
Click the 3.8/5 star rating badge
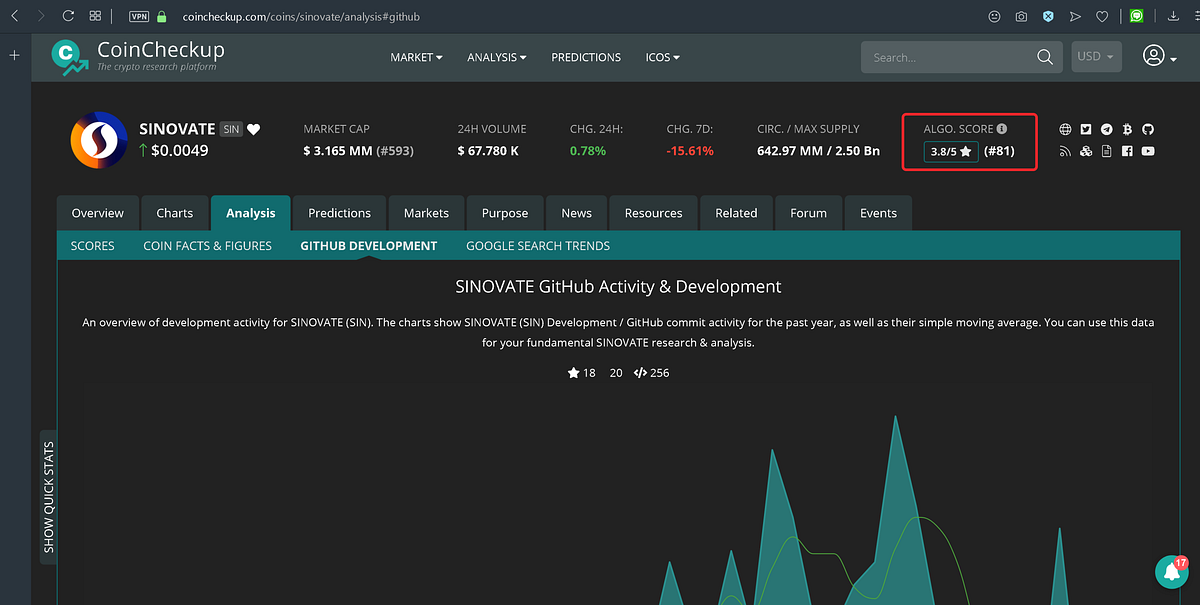click(950, 152)
